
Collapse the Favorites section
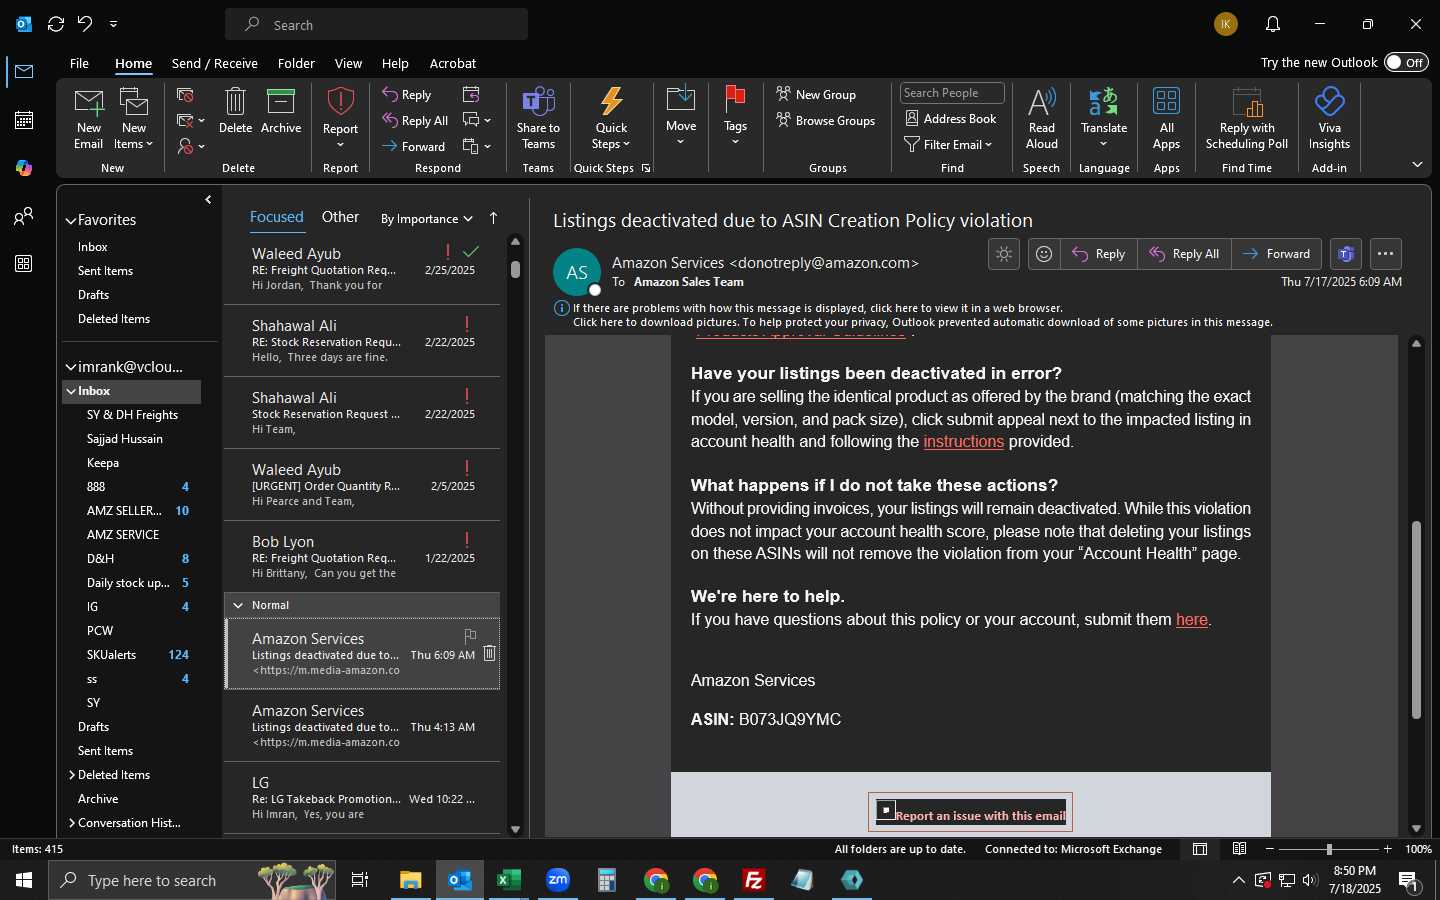[x=71, y=220]
